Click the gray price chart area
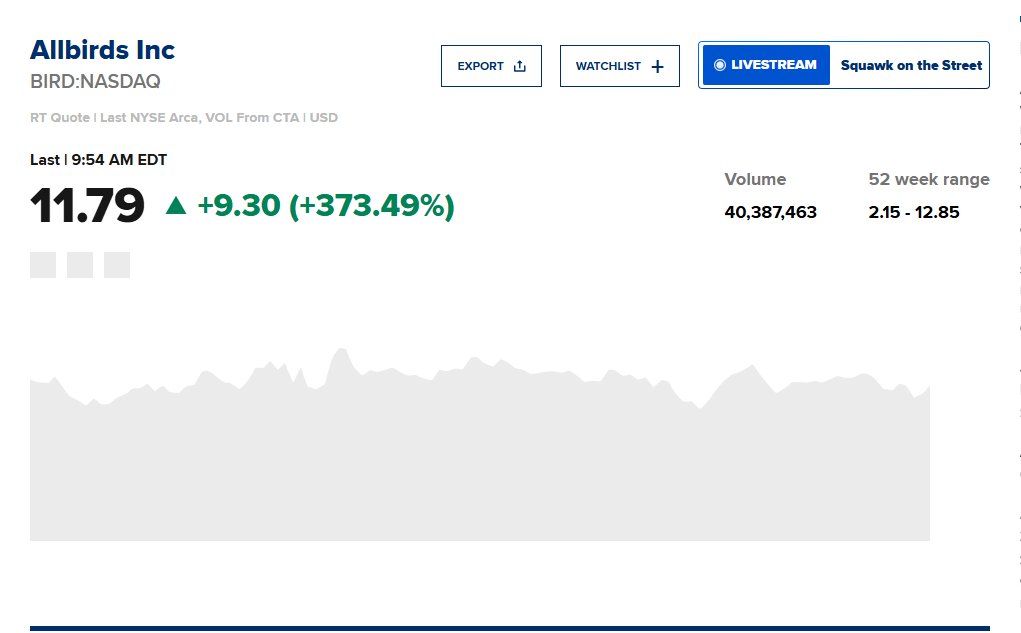 (x=480, y=444)
